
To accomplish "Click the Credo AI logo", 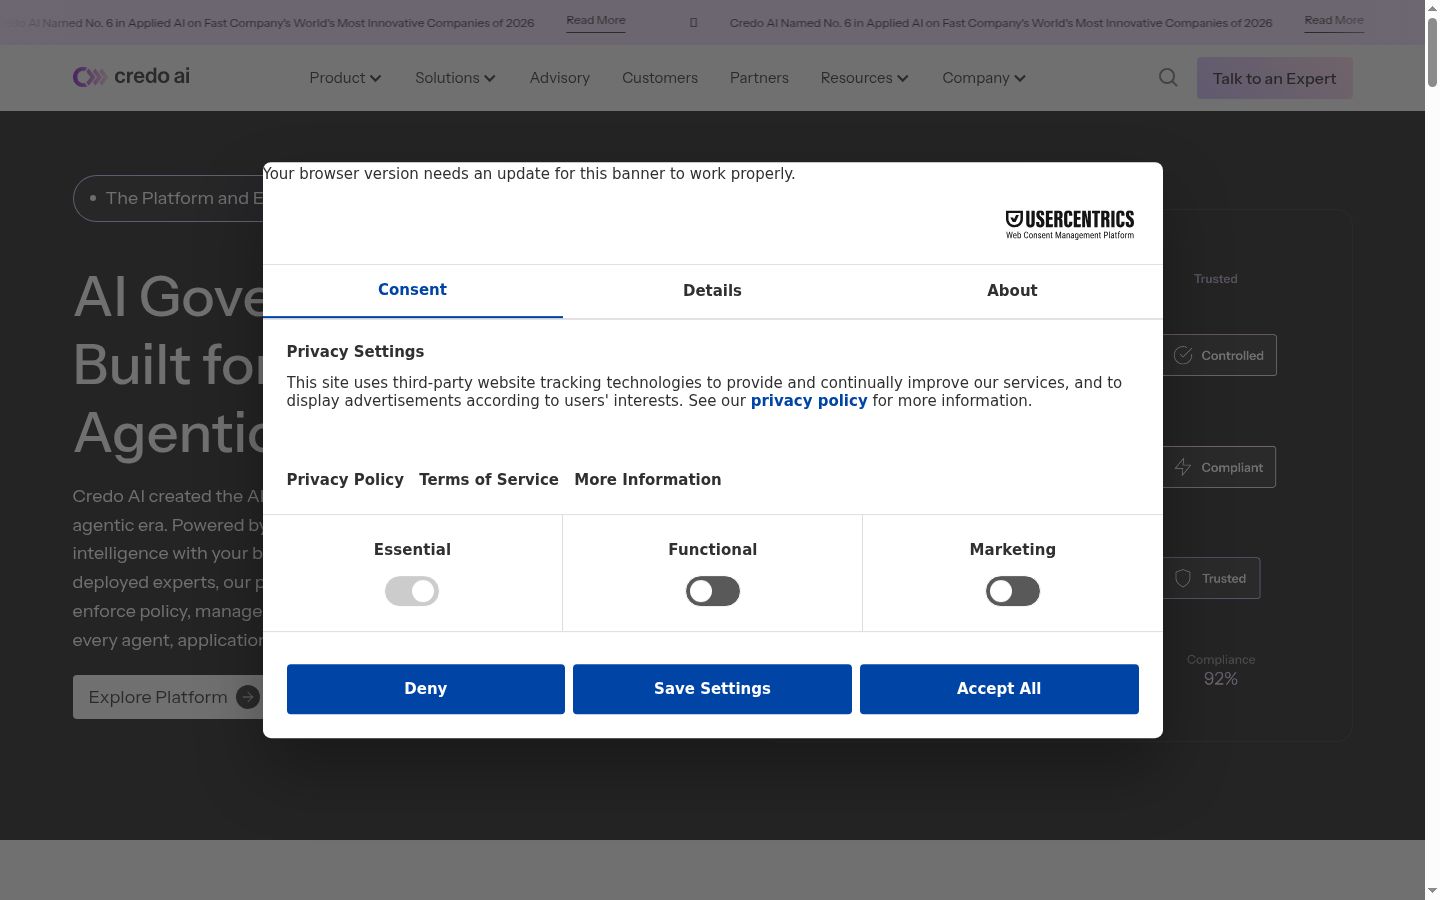I will (x=131, y=77).
